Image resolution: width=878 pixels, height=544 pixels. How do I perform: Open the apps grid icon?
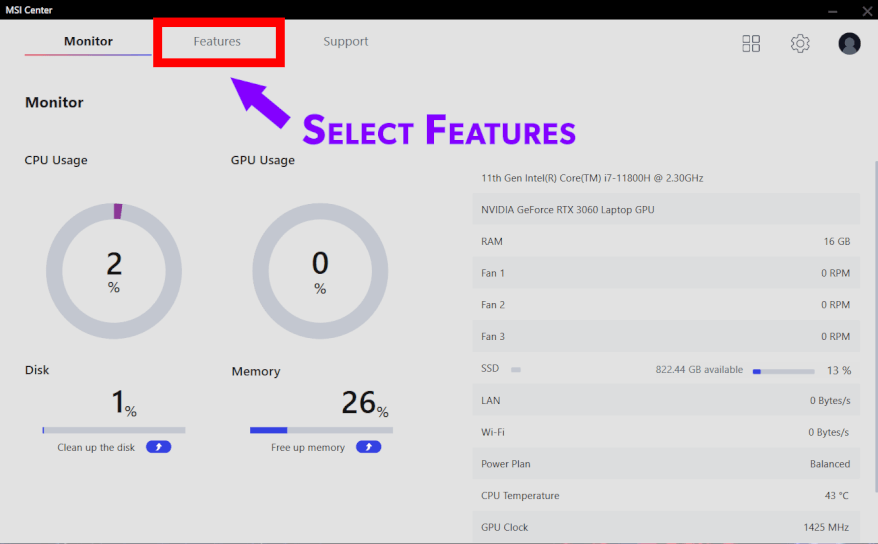point(751,44)
